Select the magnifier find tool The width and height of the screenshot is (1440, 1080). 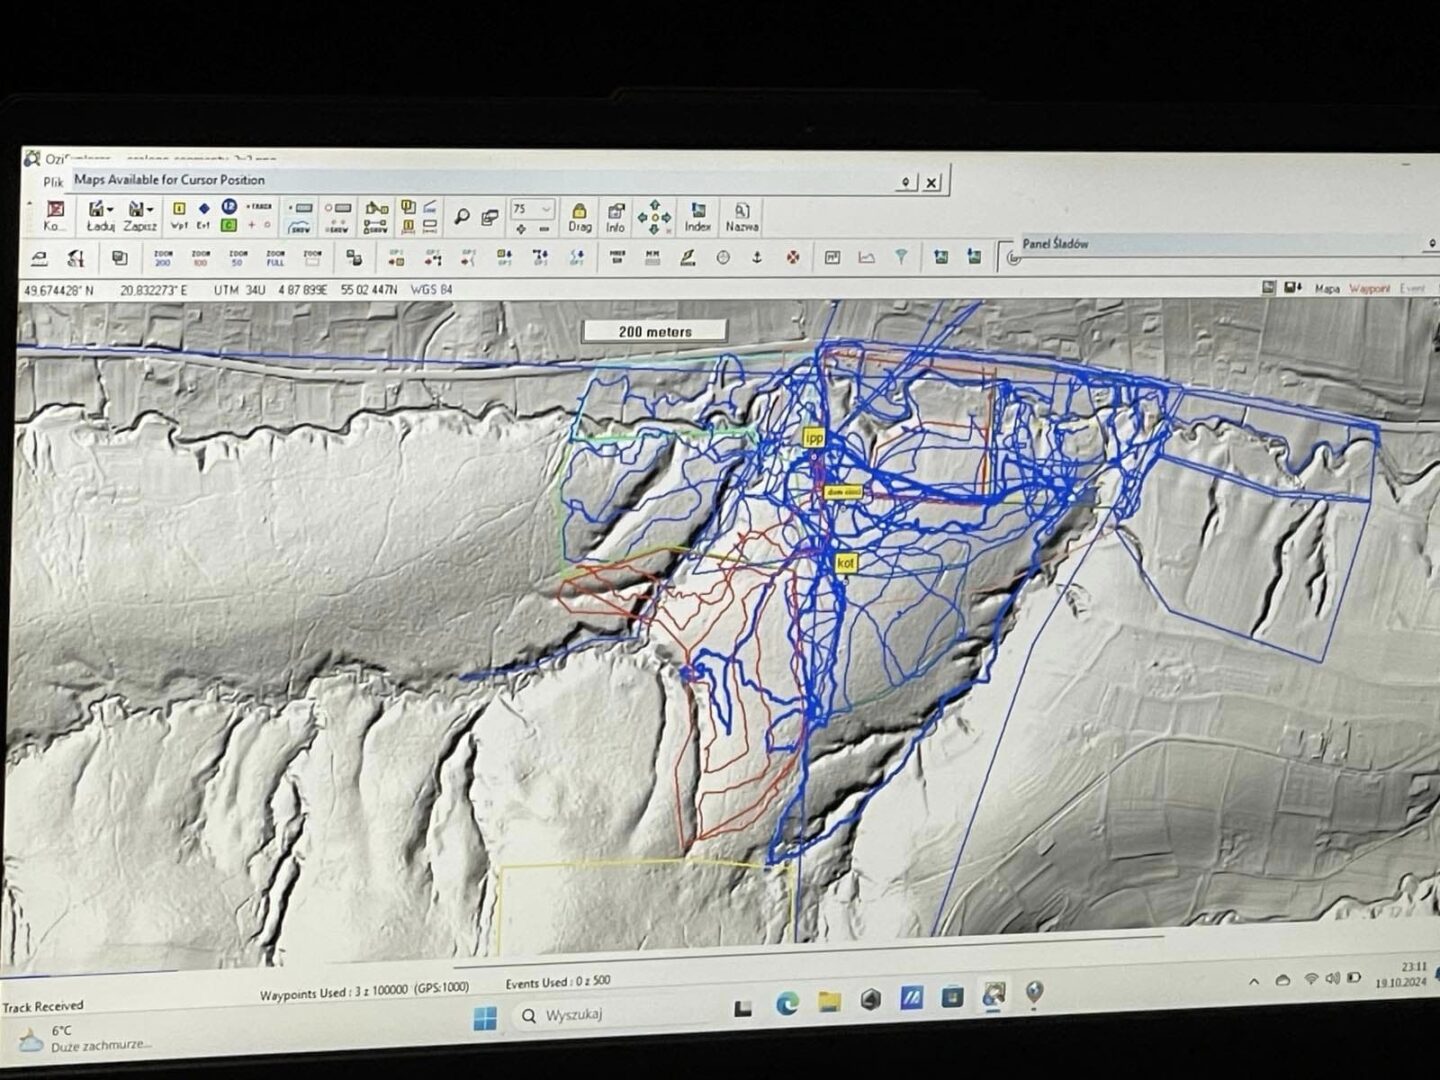(461, 216)
